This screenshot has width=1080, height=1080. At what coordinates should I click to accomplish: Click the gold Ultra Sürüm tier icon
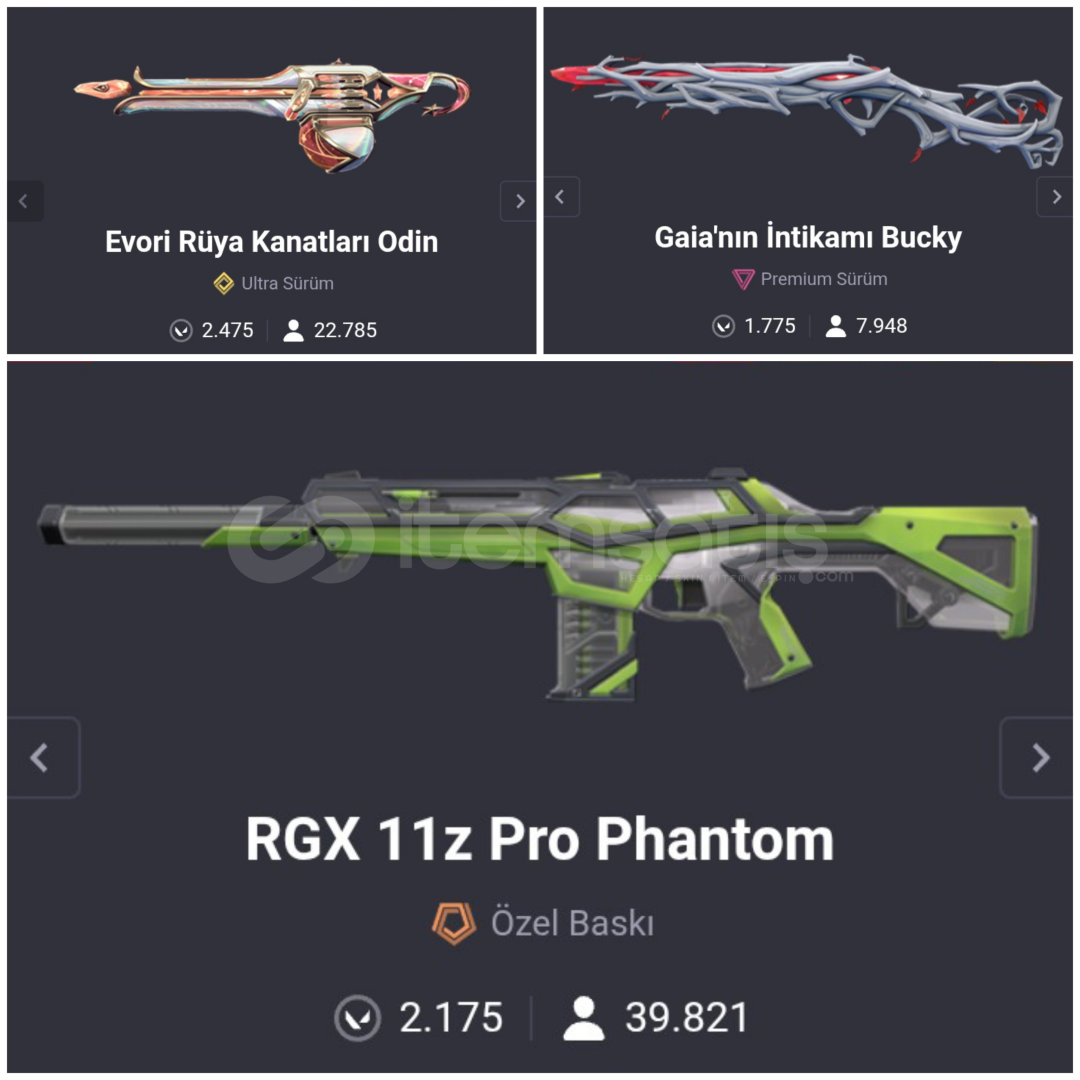pyautogui.click(x=224, y=283)
